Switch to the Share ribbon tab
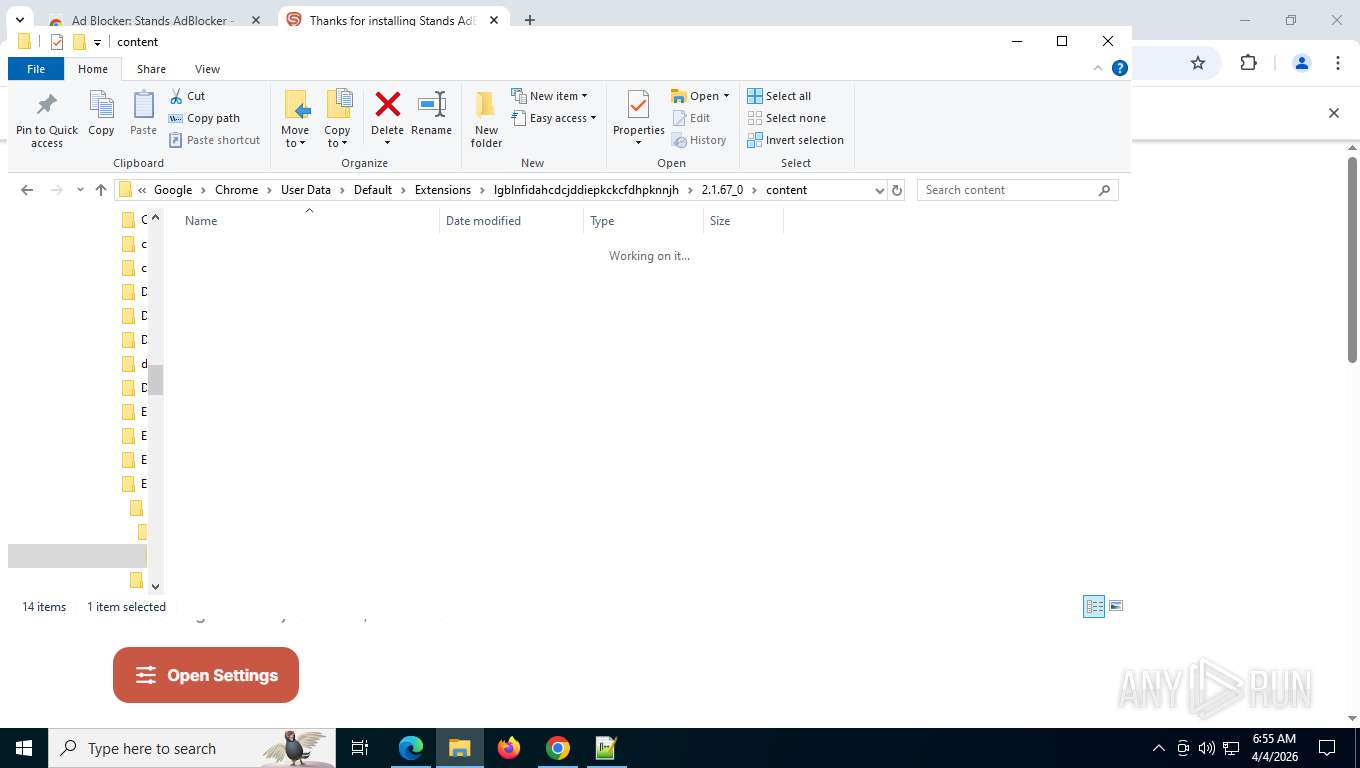Image resolution: width=1360 pixels, height=768 pixels. tap(151, 69)
